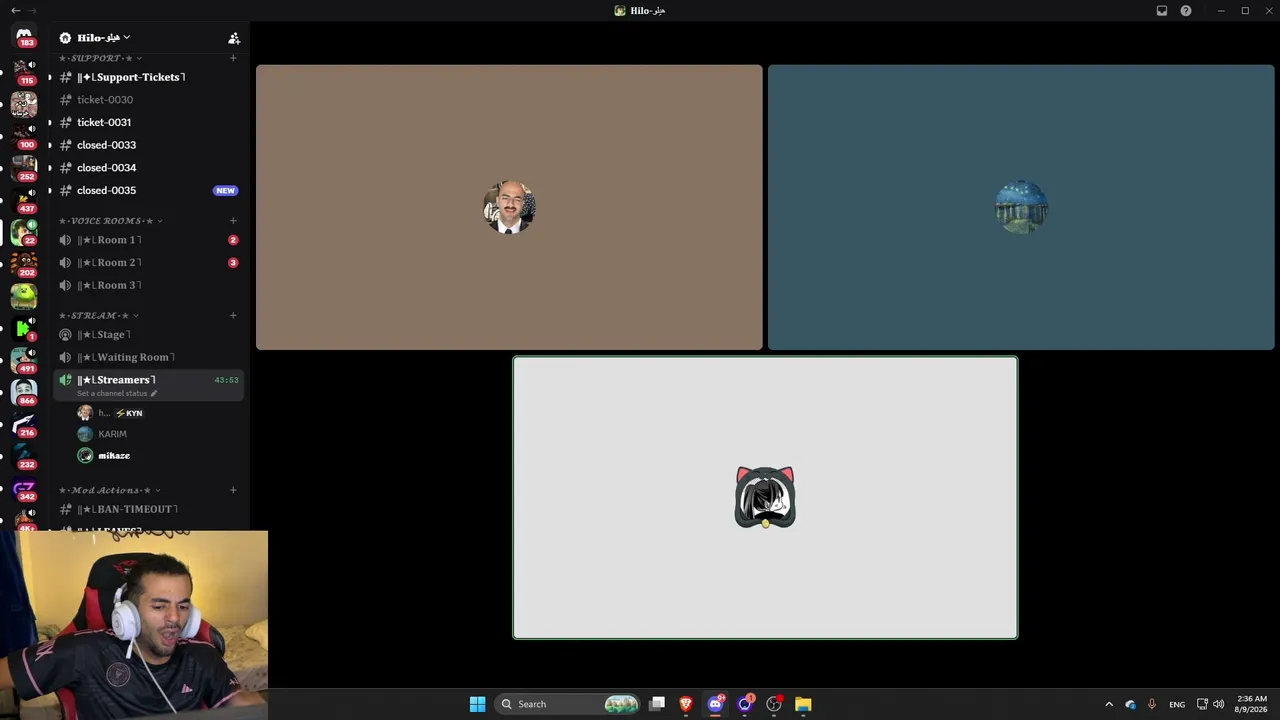Image resolution: width=1280 pixels, height=720 pixels.
Task: Open the server icon with 115 badge
Action: coord(24,72)
